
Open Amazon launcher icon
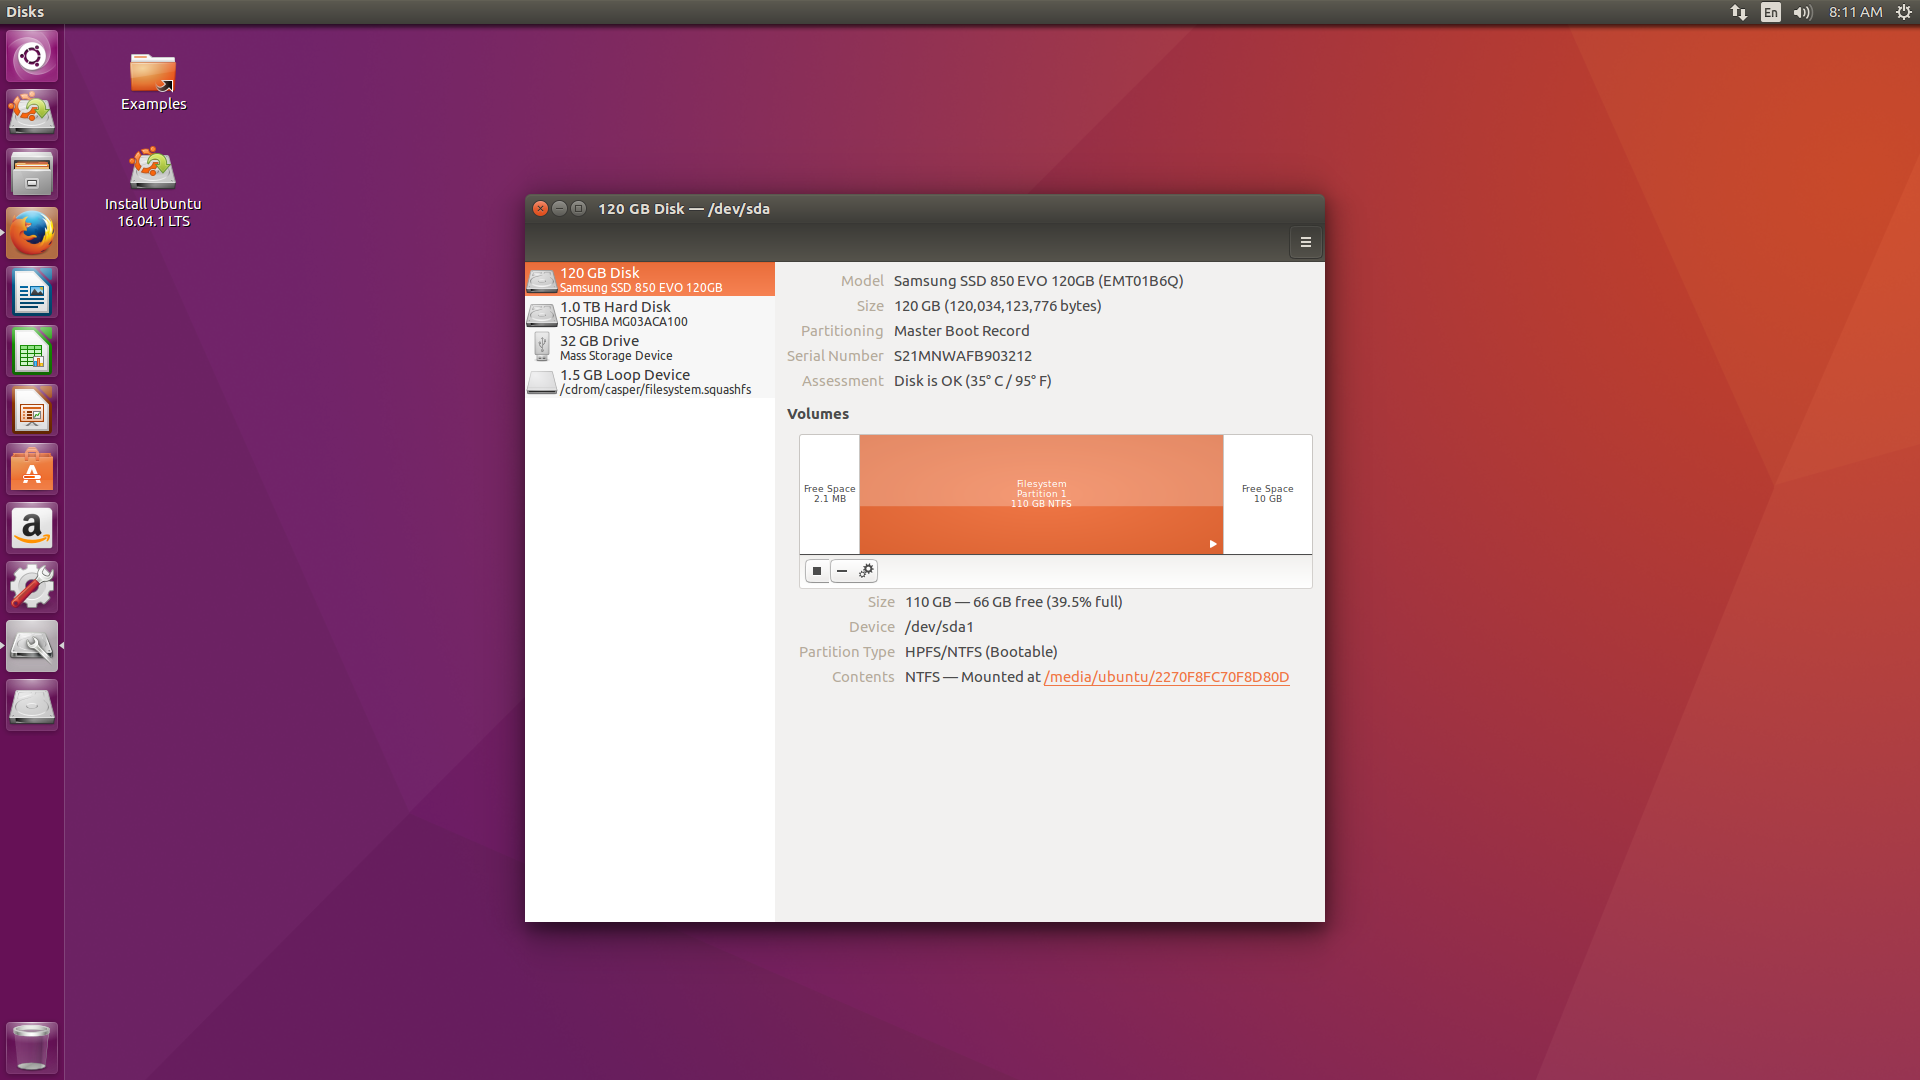[x=32, y=528]
